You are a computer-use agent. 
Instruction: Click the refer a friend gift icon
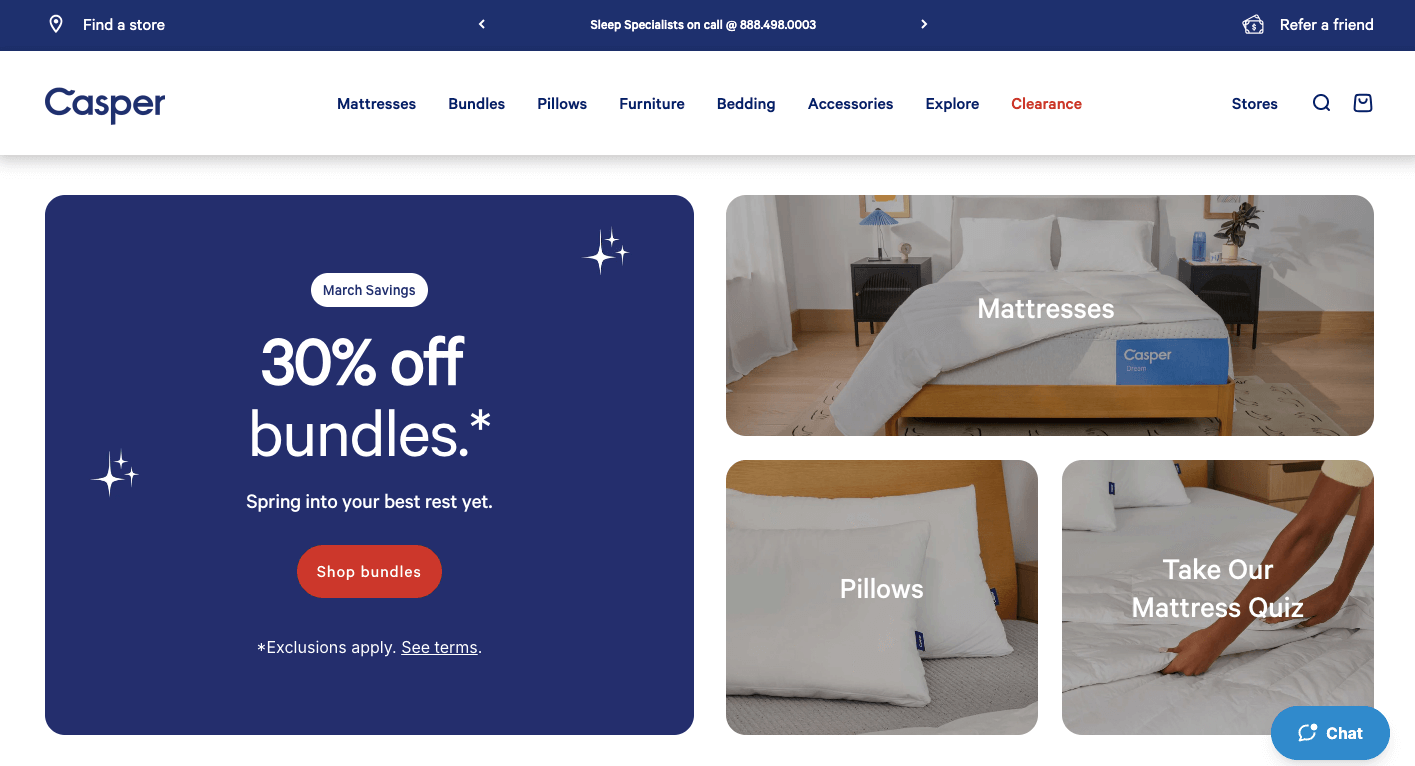(x=1253, y=24)
